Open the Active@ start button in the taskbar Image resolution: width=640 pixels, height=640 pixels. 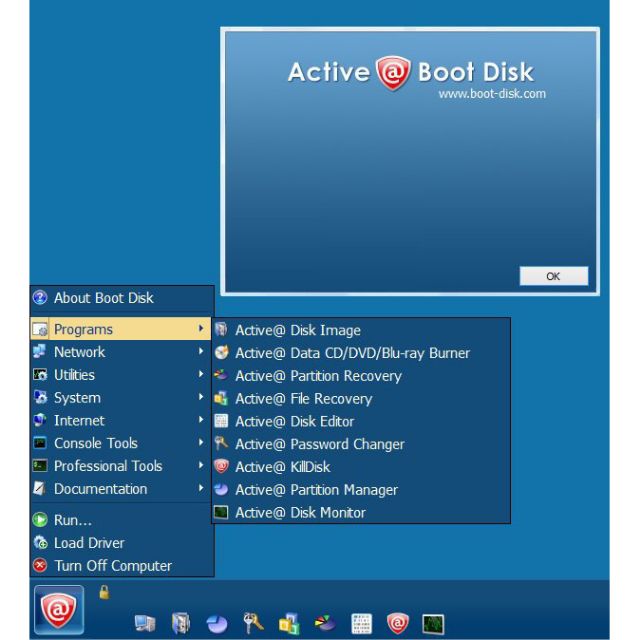pyautogui.click(x=59, y=609)
